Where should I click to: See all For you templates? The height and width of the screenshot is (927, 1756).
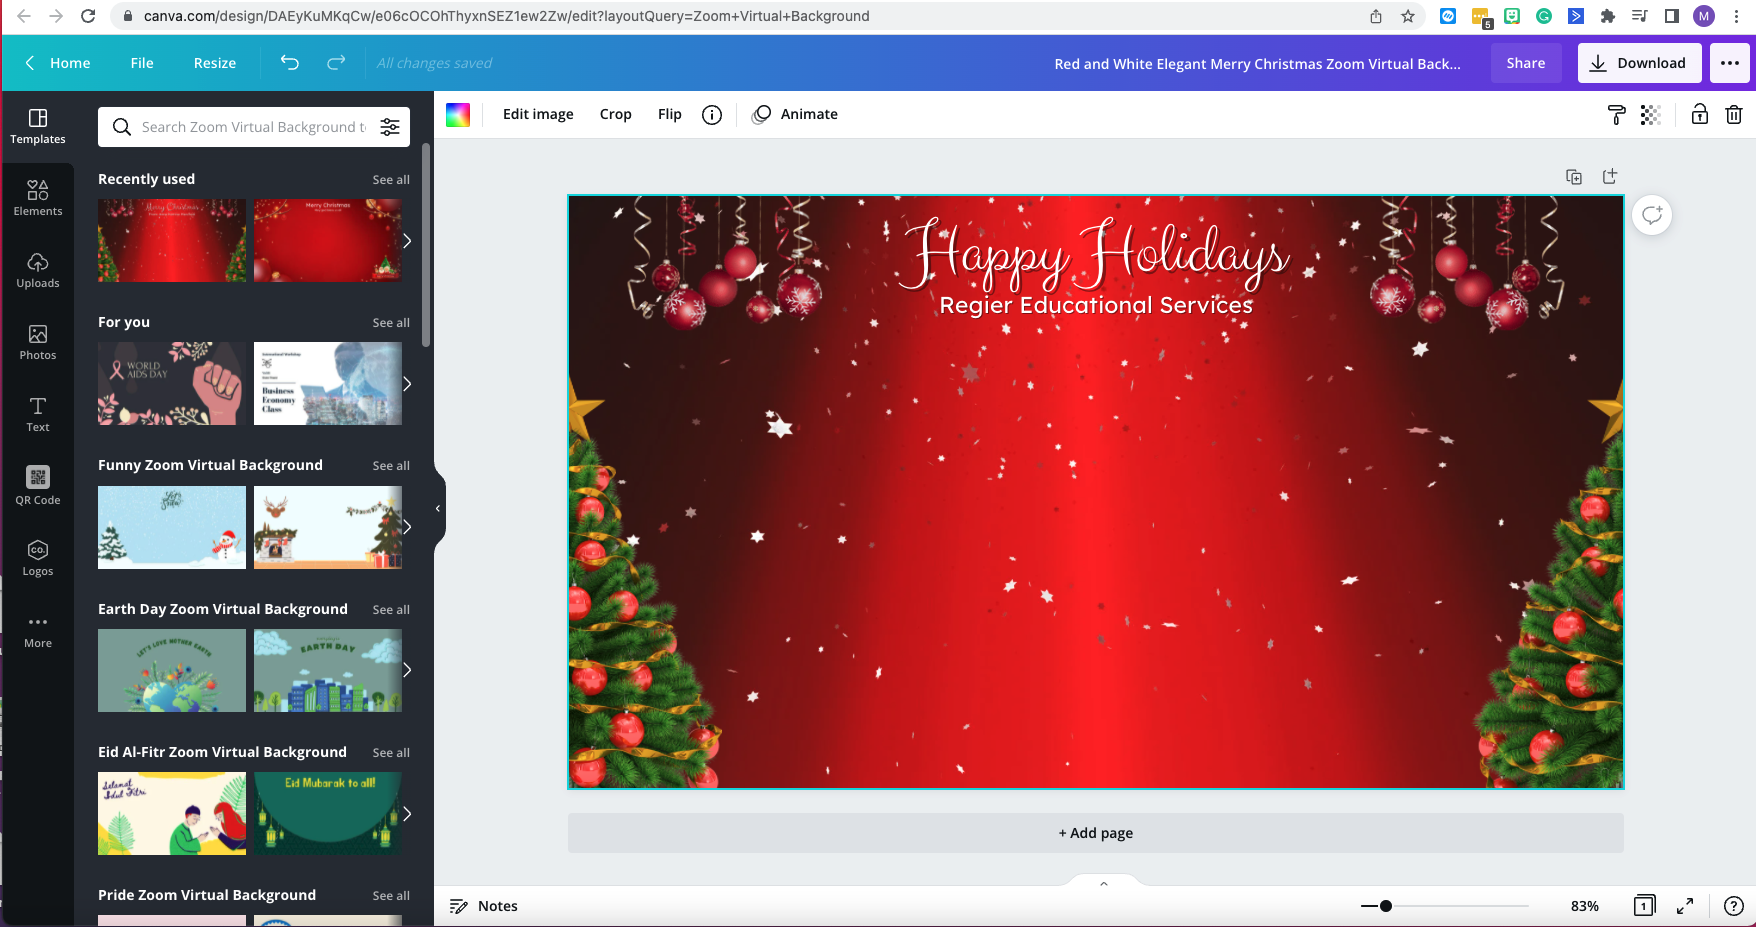click(x=391, y=323)
